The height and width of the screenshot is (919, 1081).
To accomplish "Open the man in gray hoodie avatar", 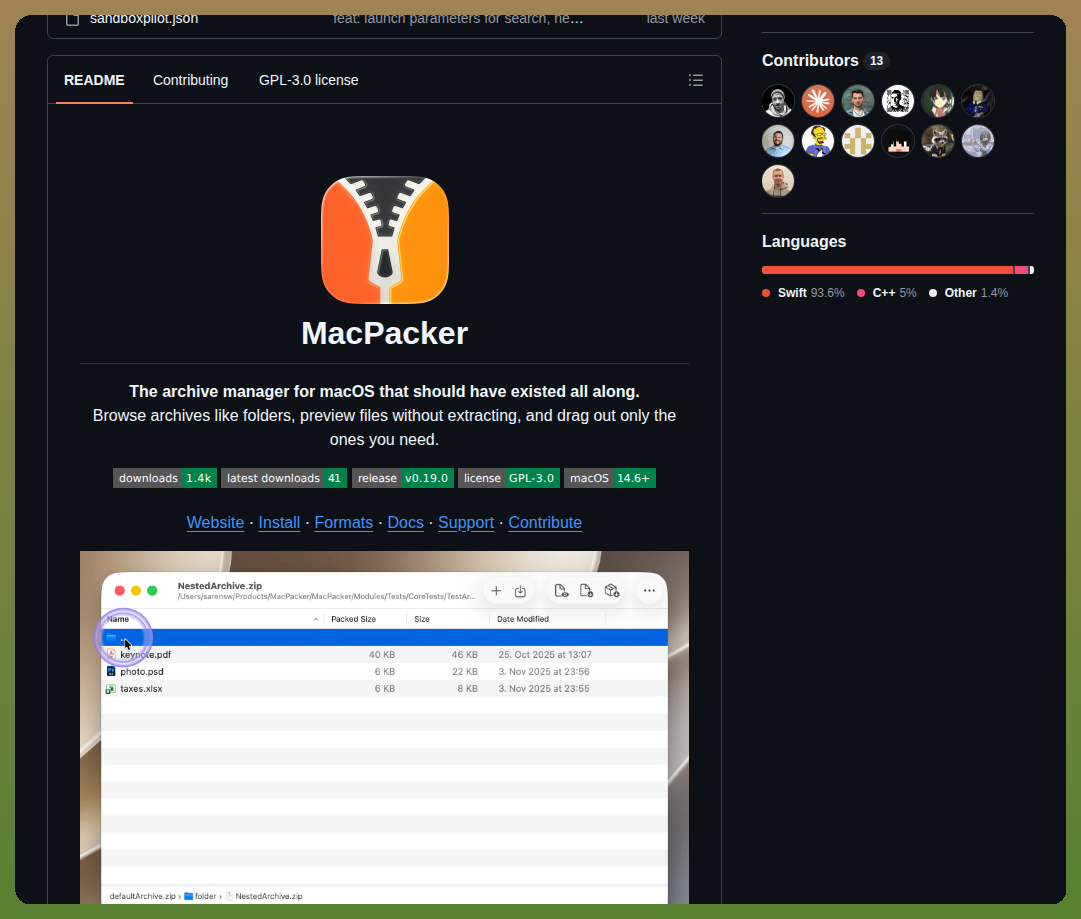I will [x=778, y=181].
